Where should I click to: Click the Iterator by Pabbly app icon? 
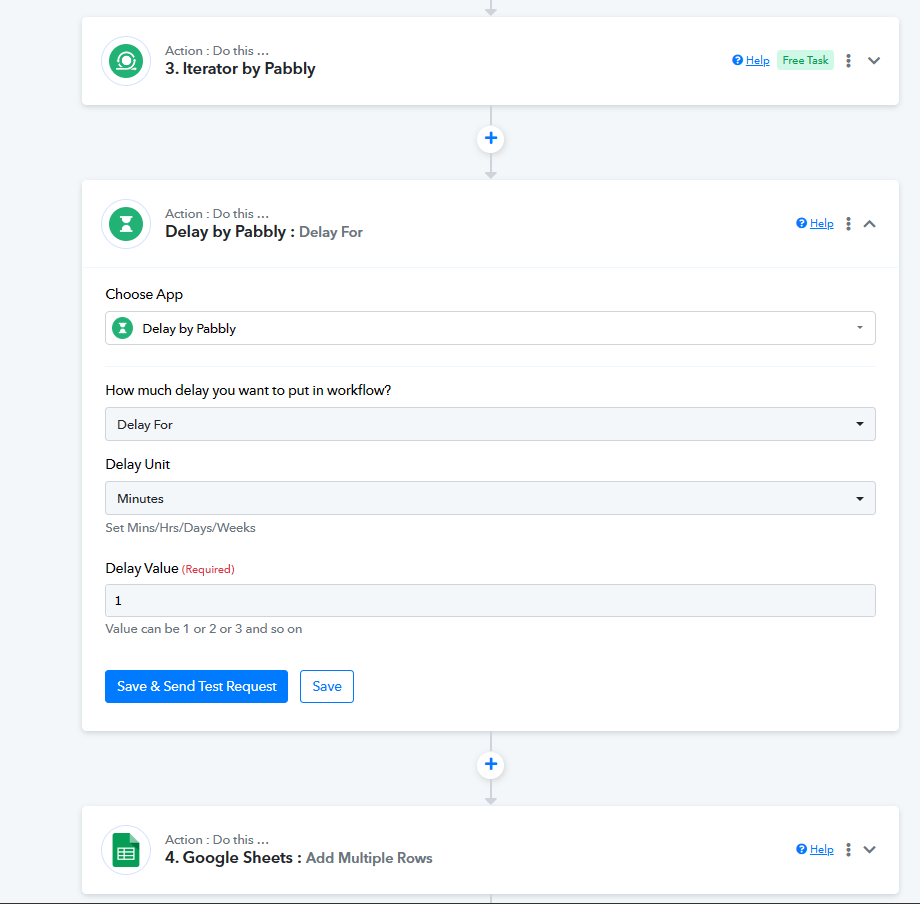tap(126, 61)
